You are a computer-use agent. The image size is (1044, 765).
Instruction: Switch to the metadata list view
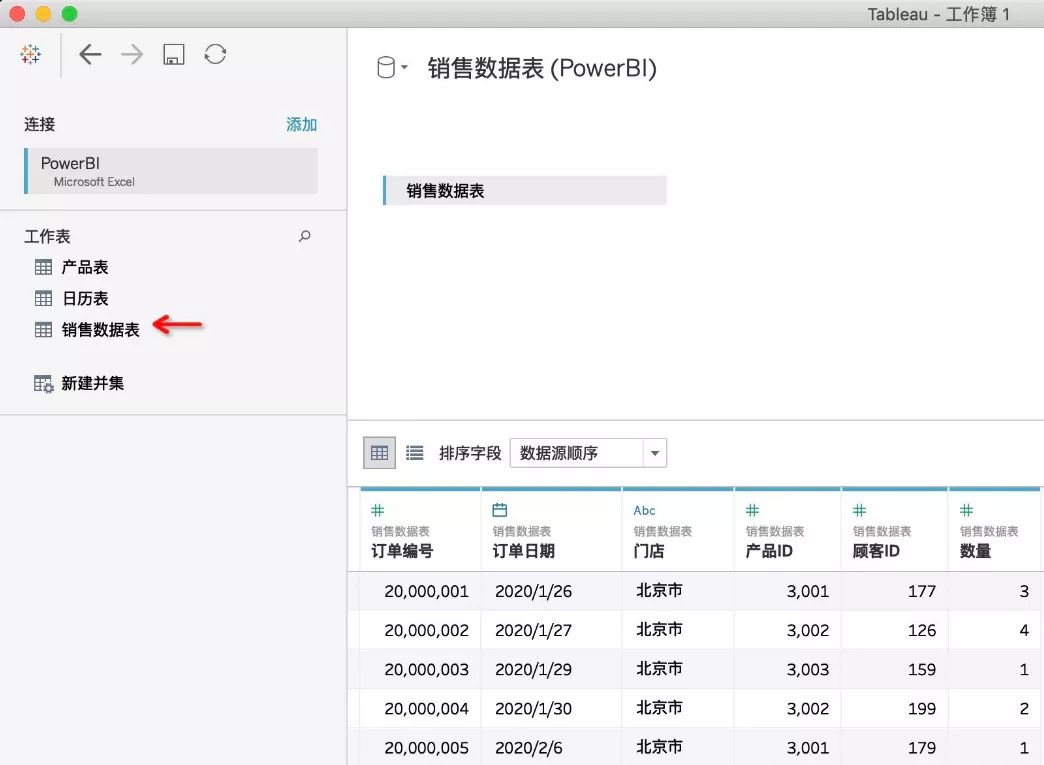coord(415,453)
